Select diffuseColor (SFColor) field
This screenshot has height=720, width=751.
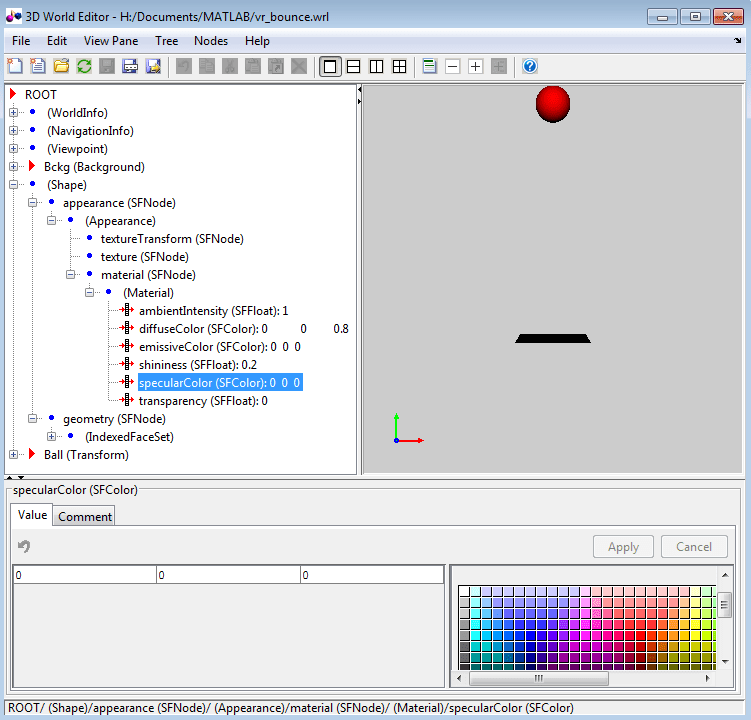tap(243, 329)
